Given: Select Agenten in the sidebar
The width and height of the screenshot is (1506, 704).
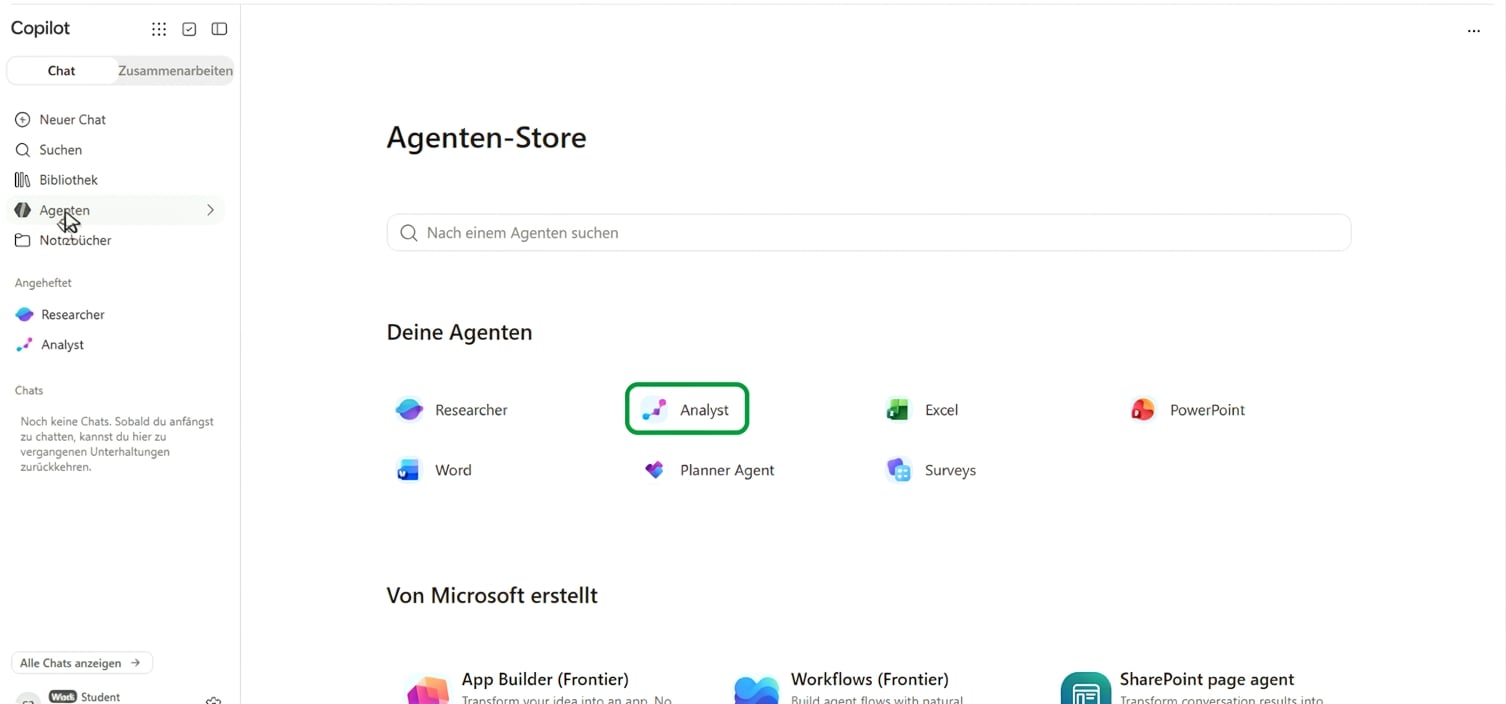Looking at the screenshot, I should [115, 210].
